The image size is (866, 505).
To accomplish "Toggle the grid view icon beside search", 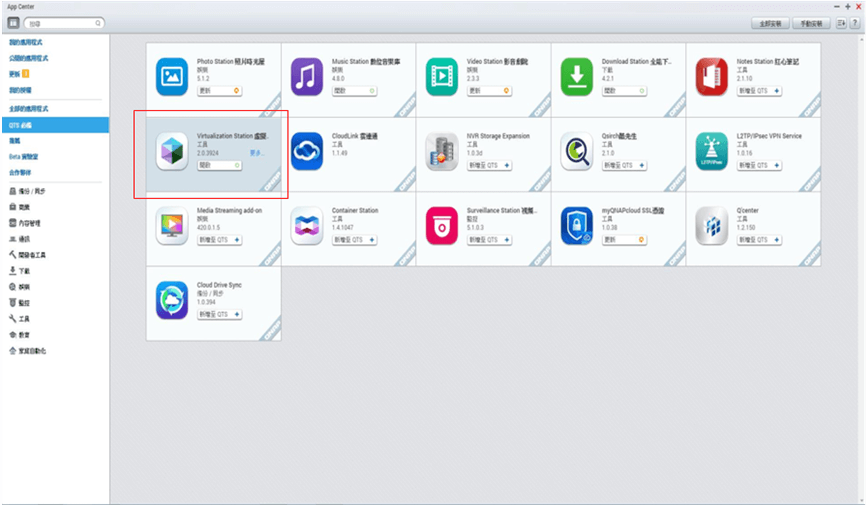I will [14, 22].
